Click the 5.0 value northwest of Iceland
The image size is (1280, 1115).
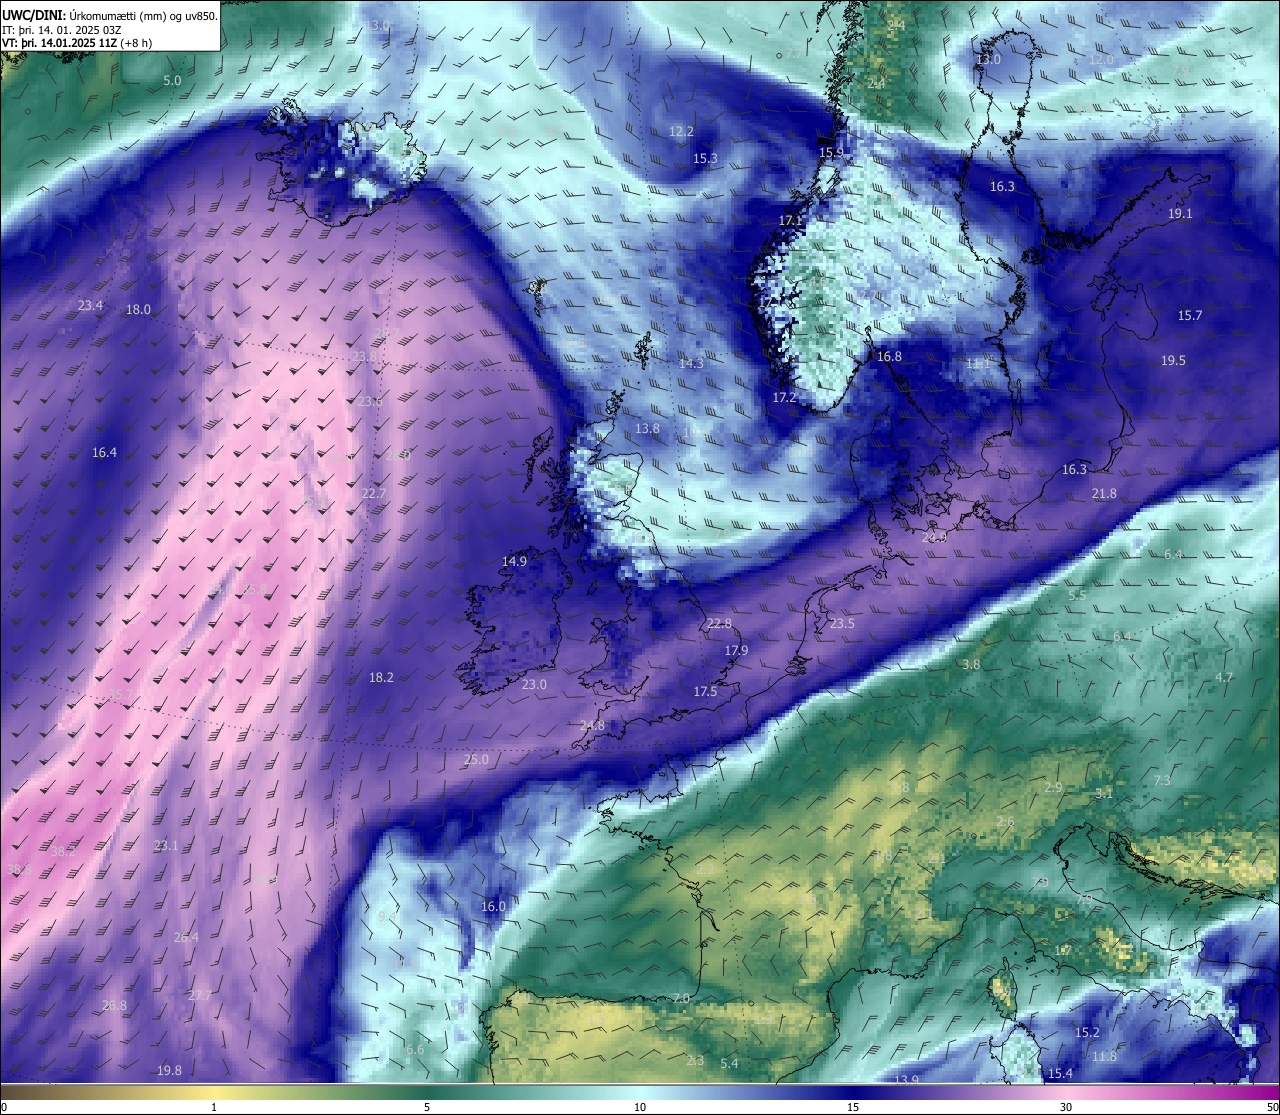(172, 80)
